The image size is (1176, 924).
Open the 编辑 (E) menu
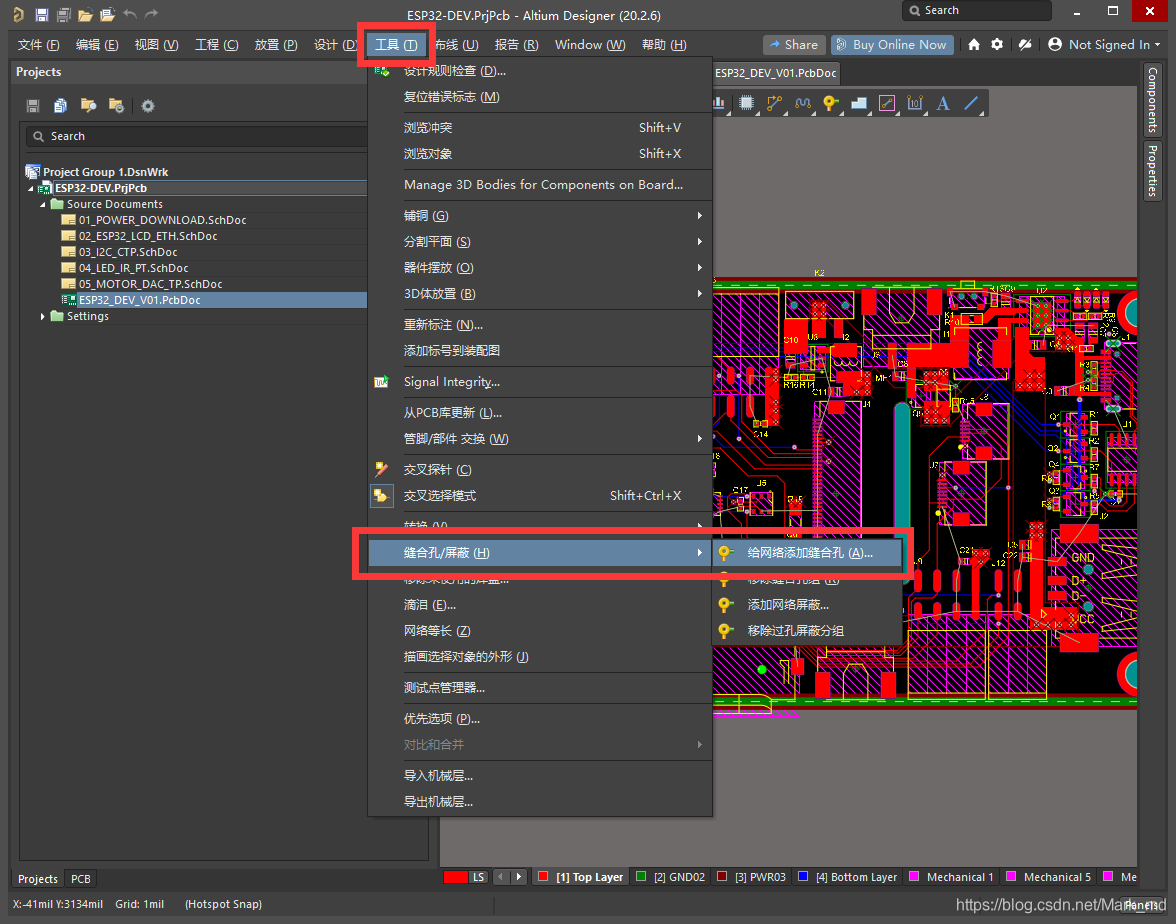[97, 45]
